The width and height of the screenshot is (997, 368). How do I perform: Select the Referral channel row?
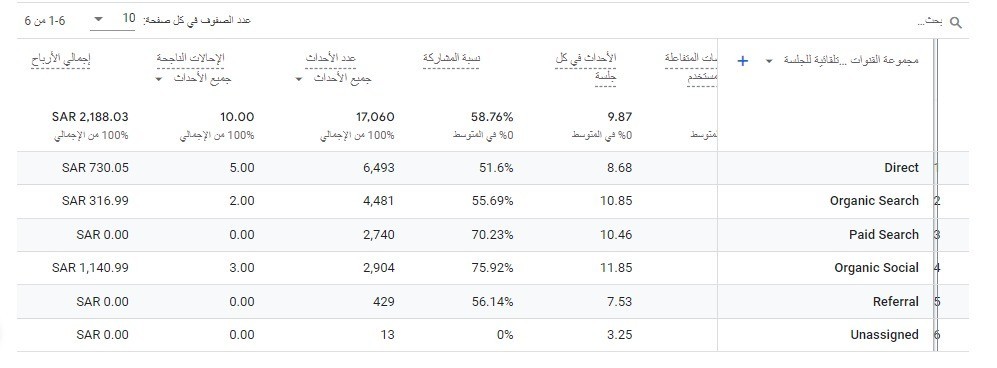[x=493, y=302]
